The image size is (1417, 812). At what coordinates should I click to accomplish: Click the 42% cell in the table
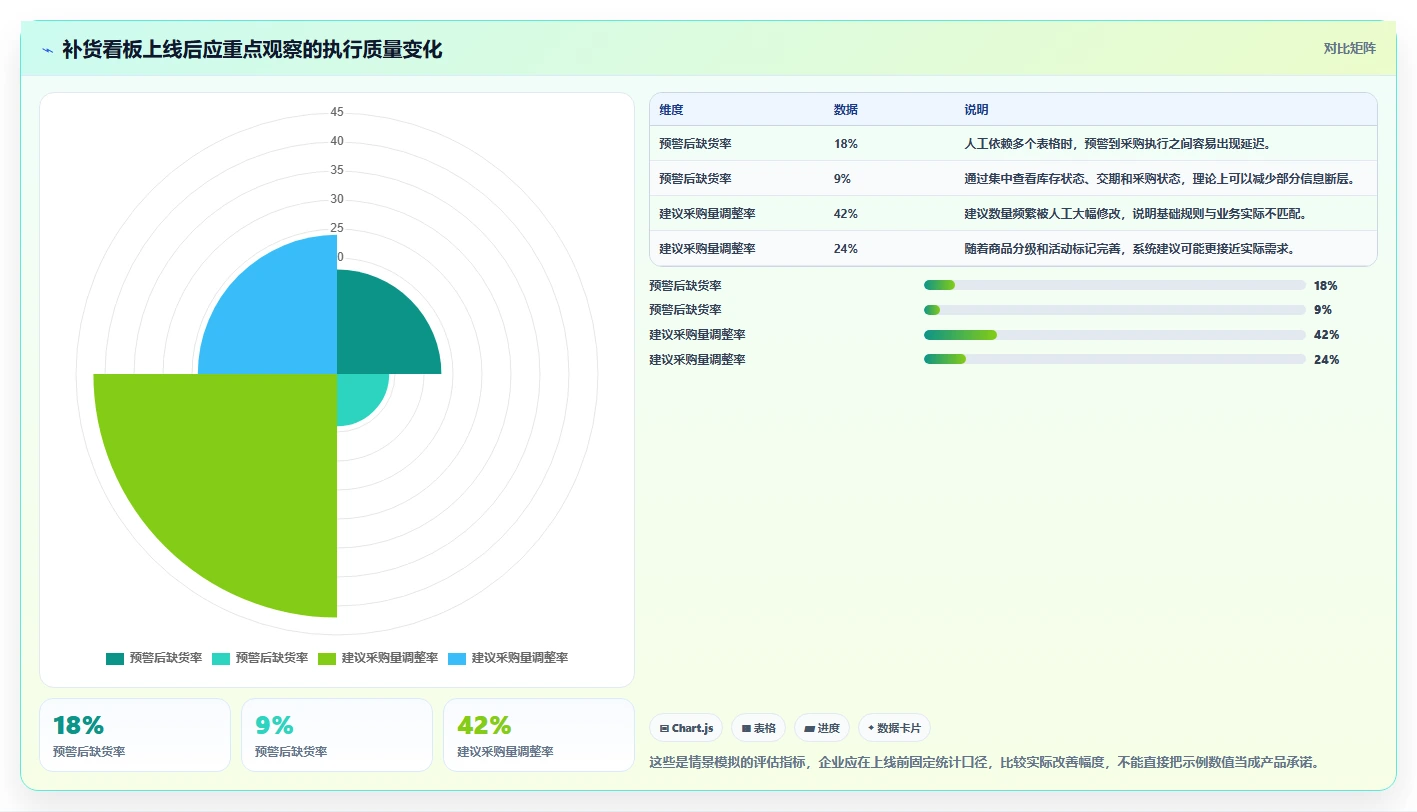click(845, 214)
